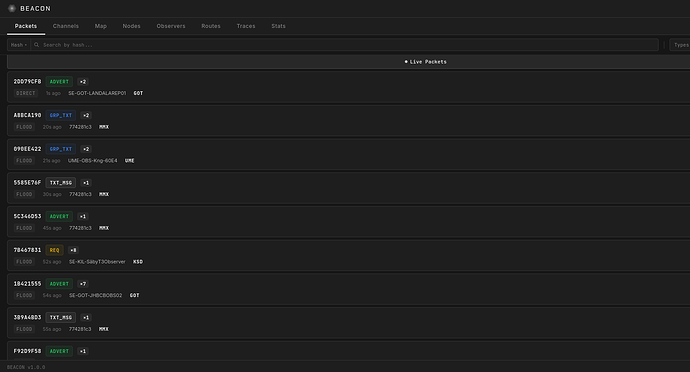The image size is (690, 372).
Task: Go to the Nodes tab
Action: click(131, 26)
